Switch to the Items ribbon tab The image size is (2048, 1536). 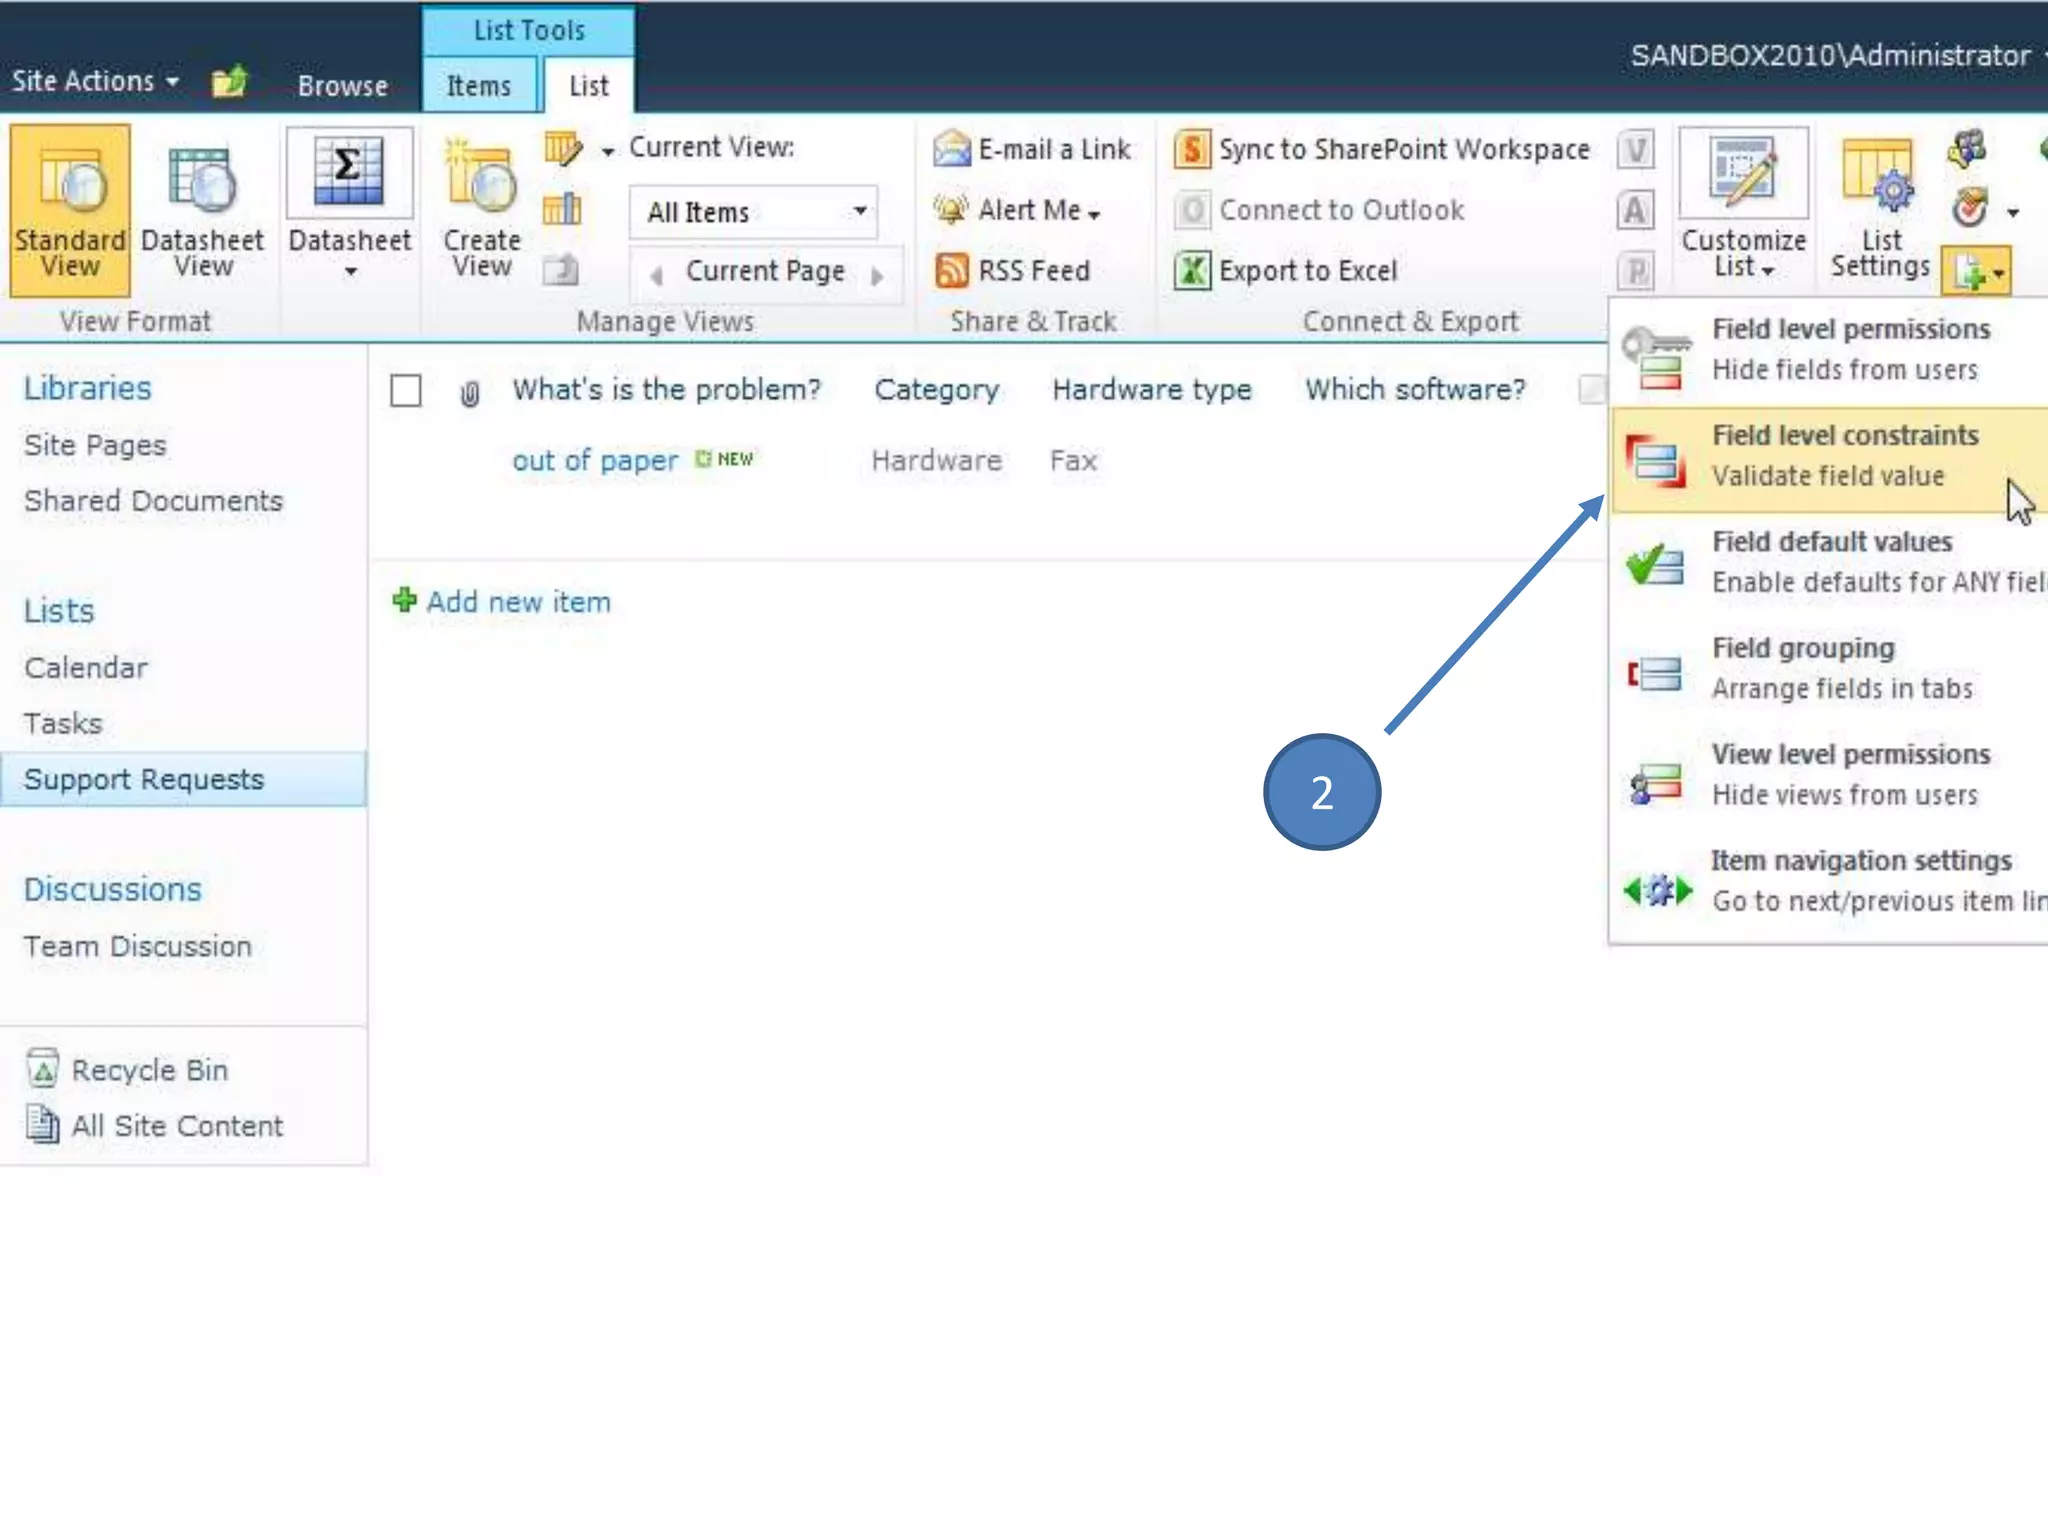pos(479,86)
